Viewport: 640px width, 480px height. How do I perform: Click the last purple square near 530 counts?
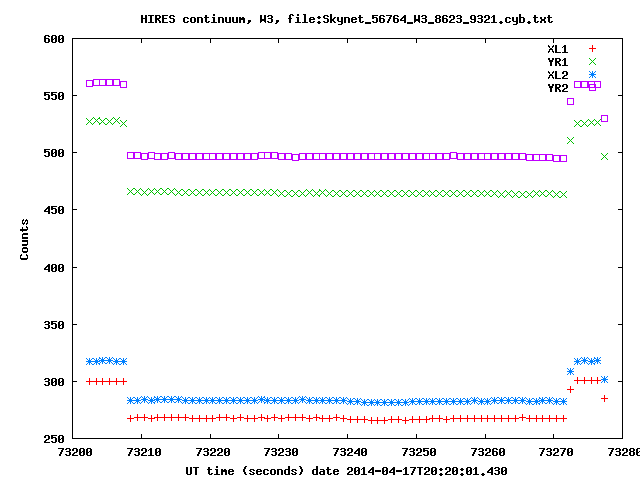(604, 118)
